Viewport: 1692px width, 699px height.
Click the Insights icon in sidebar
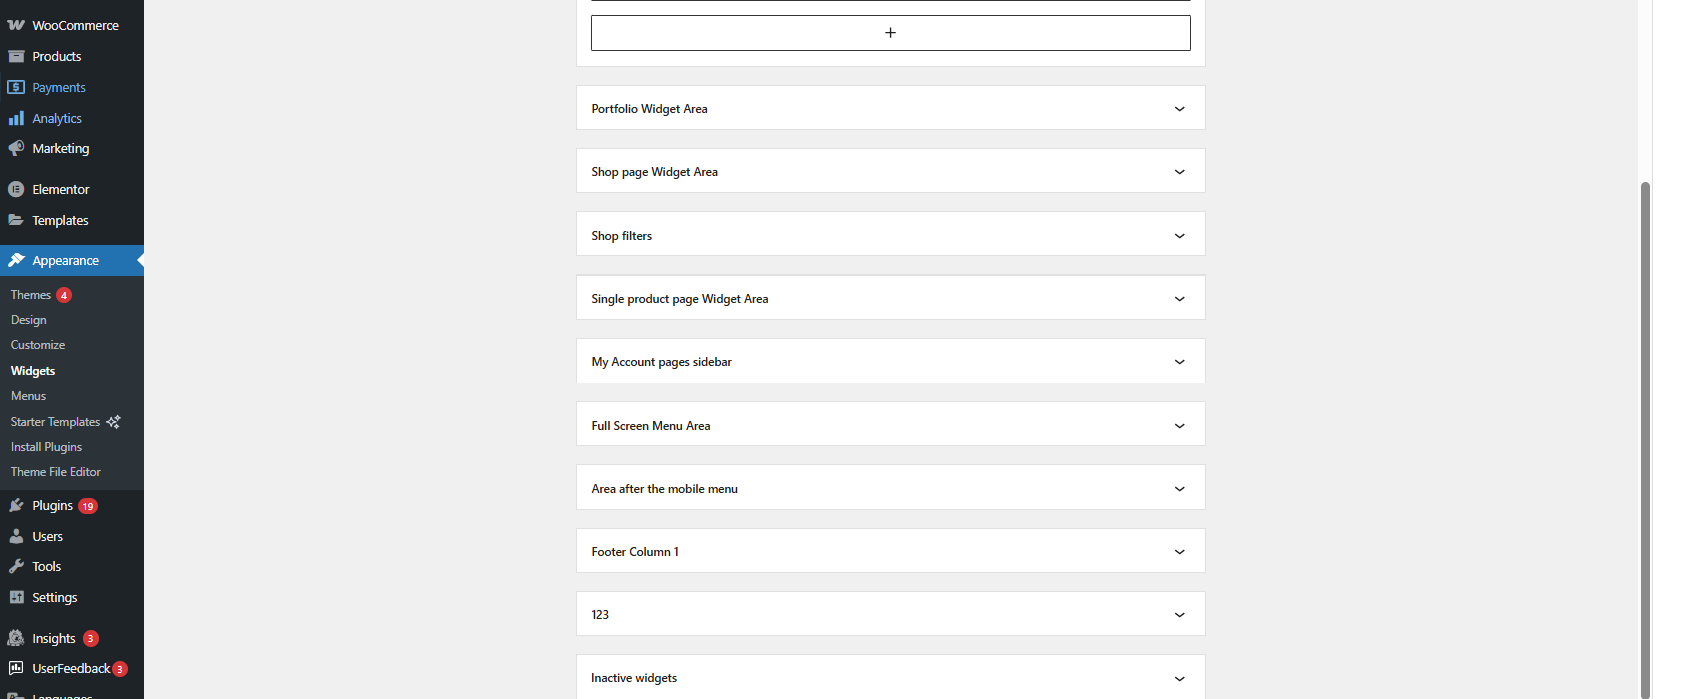tap(16, 638)
